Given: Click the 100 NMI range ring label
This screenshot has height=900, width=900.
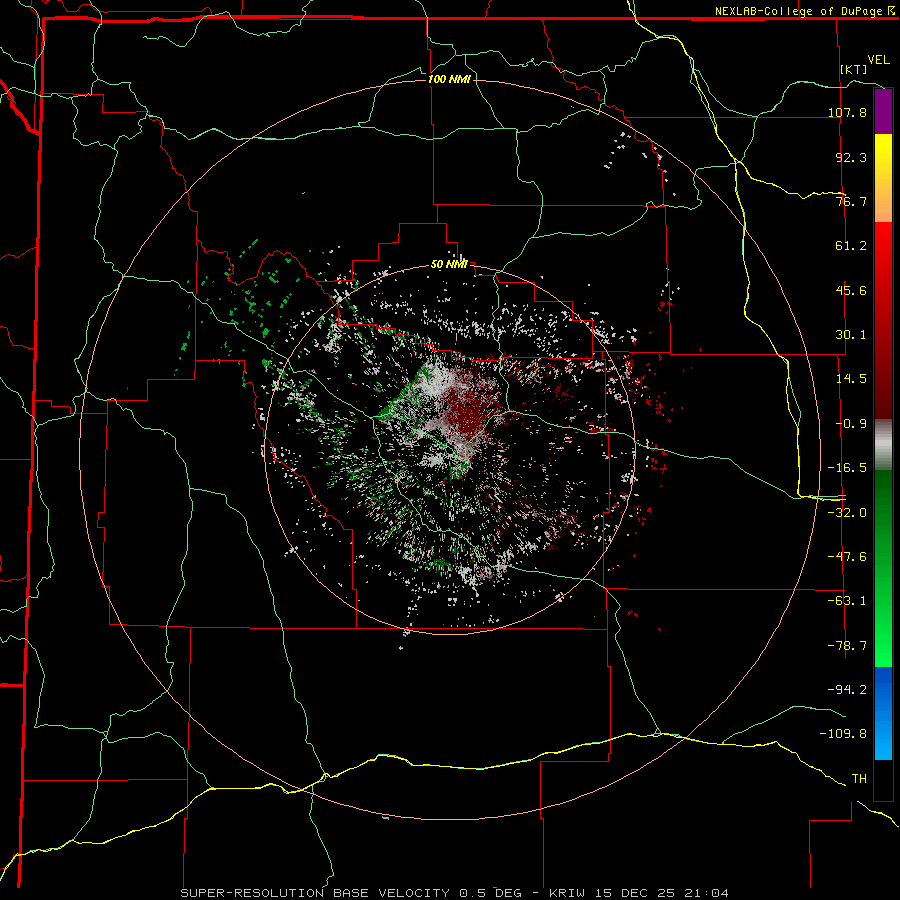Looking at the screenshot, I should (449, 79).
